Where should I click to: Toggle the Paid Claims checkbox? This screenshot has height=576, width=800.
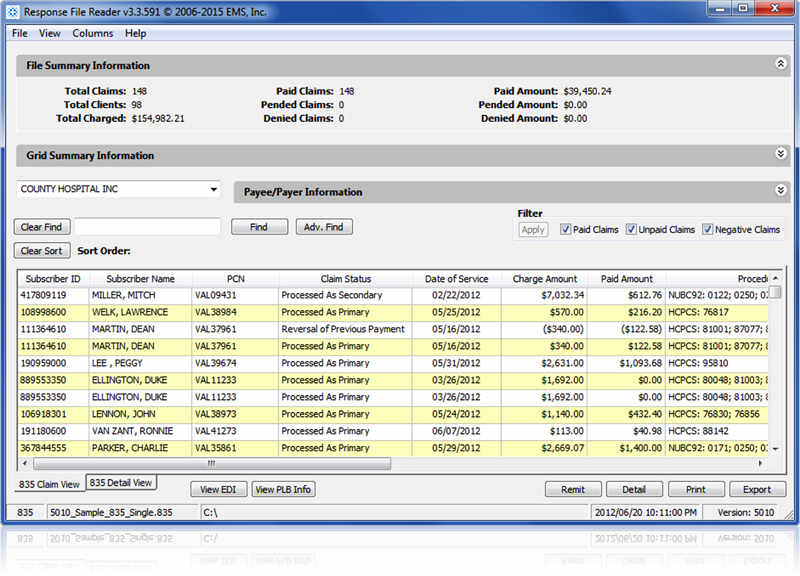(x=566, y=229)
